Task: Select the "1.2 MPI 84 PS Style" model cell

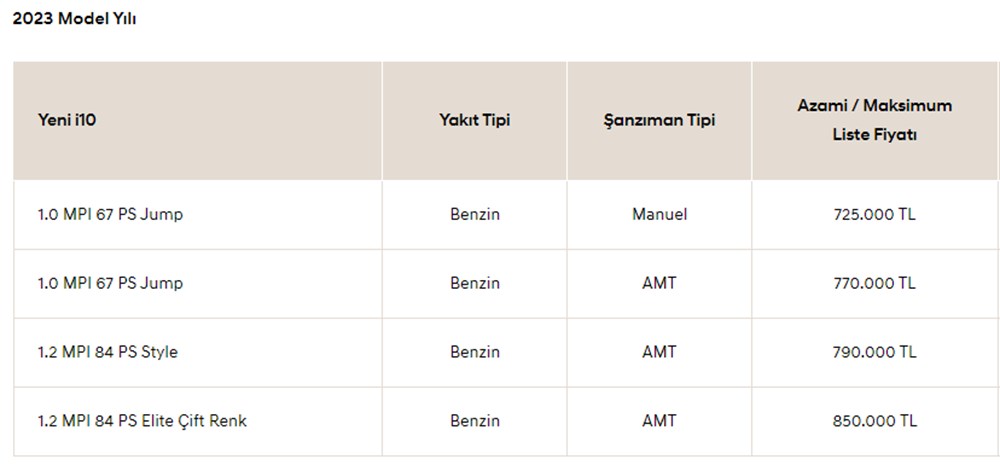Action: click(x=107, y=352)
